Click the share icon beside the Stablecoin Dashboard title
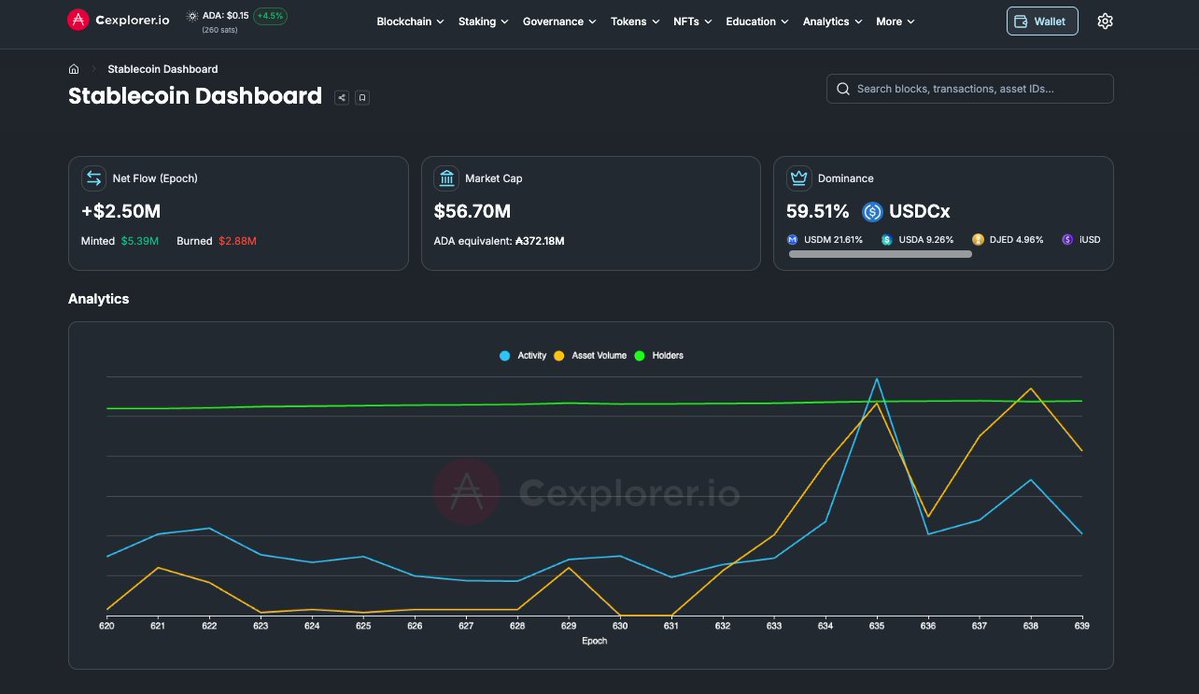The width and height of the screenshot is (1199, 694). click(x=341, y=98)
